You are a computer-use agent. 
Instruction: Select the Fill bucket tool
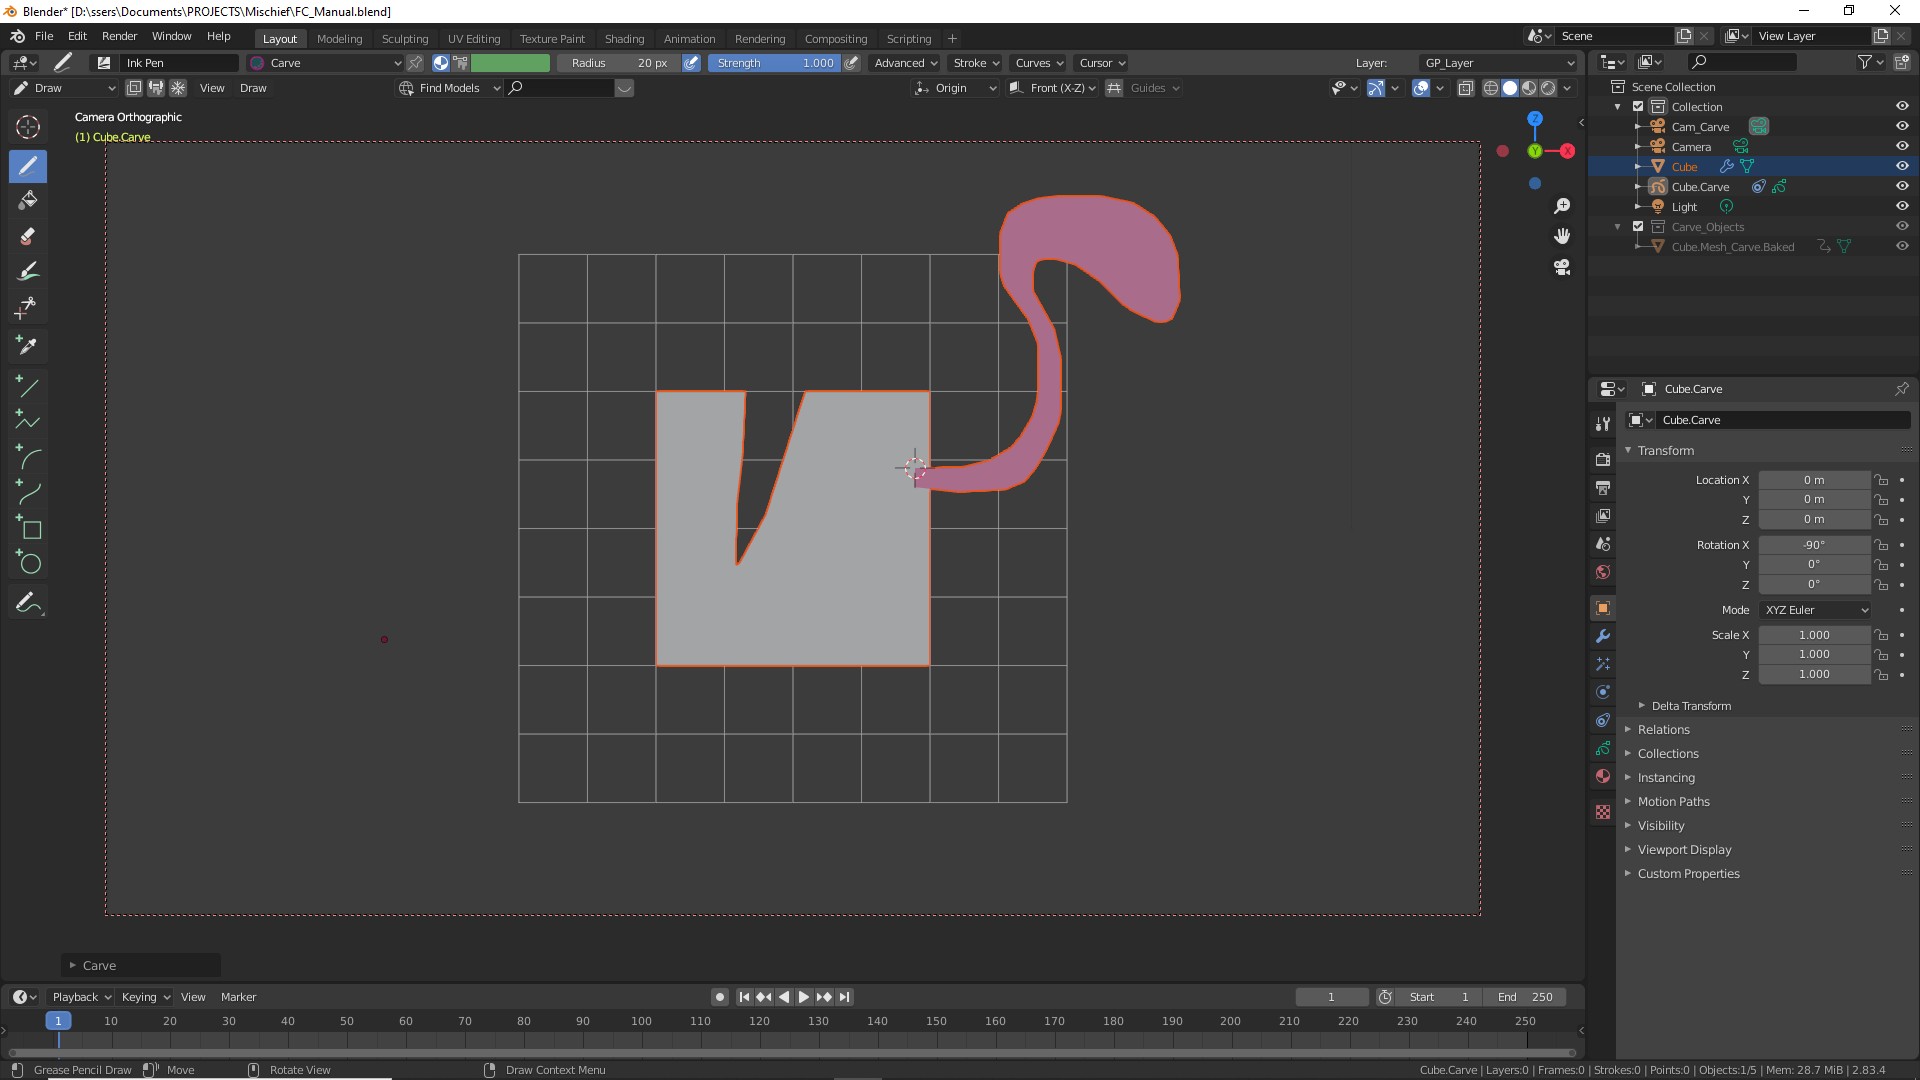pos(28,200)
